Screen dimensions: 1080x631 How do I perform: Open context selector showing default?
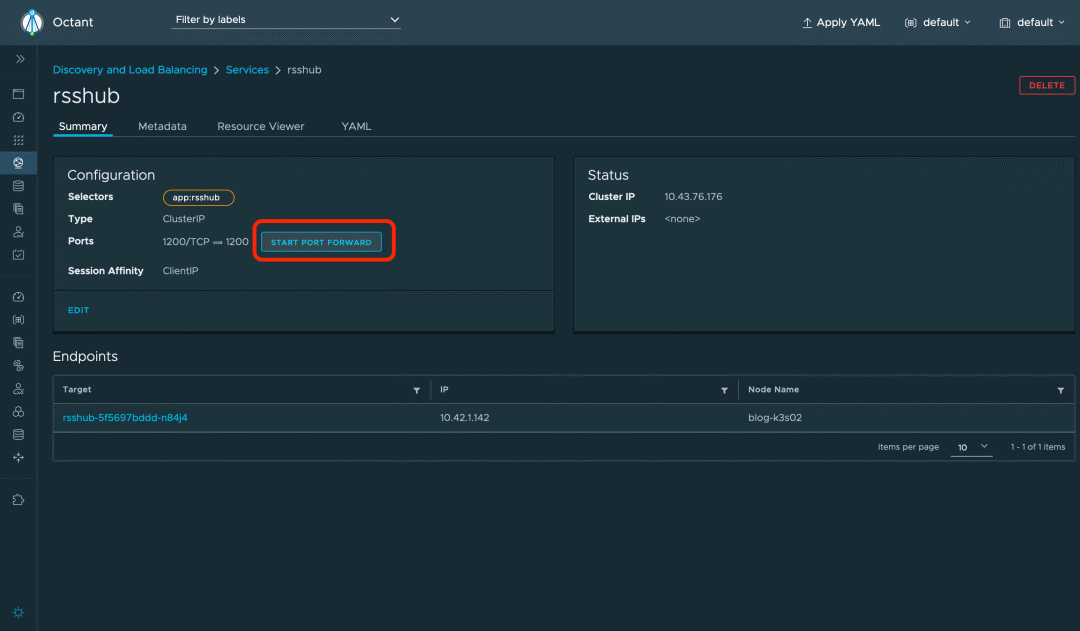pyautogui.click(x=1032, y=23)
